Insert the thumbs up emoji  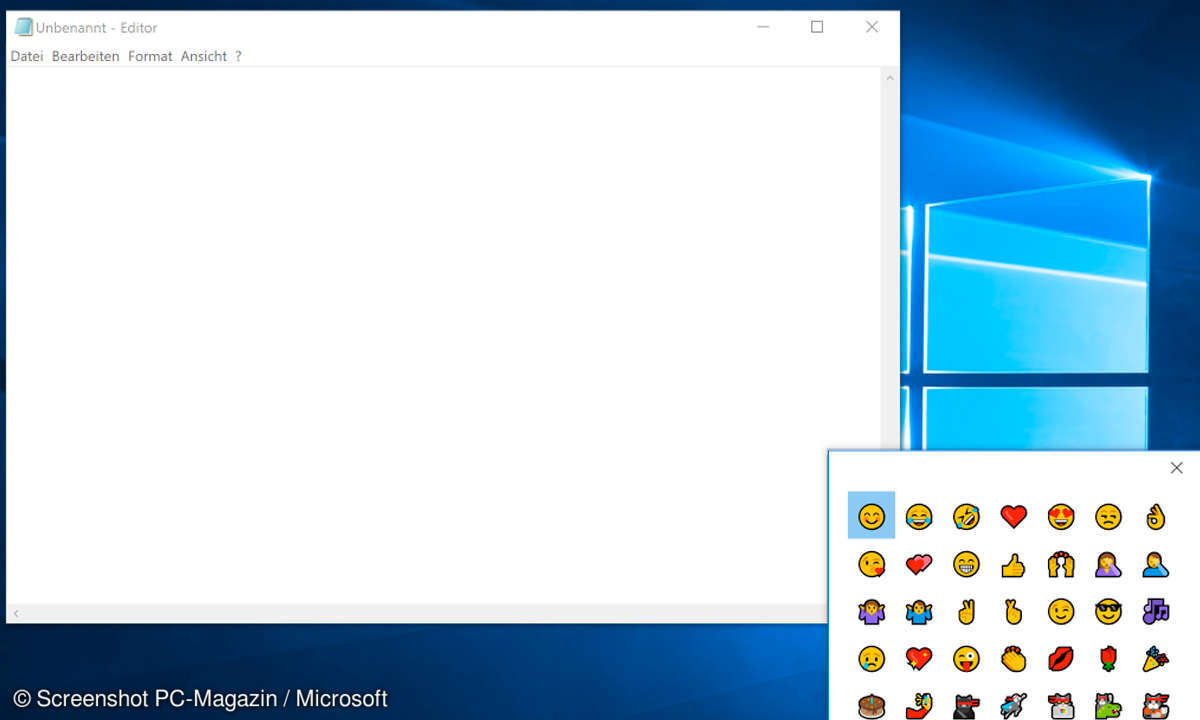1014,564
